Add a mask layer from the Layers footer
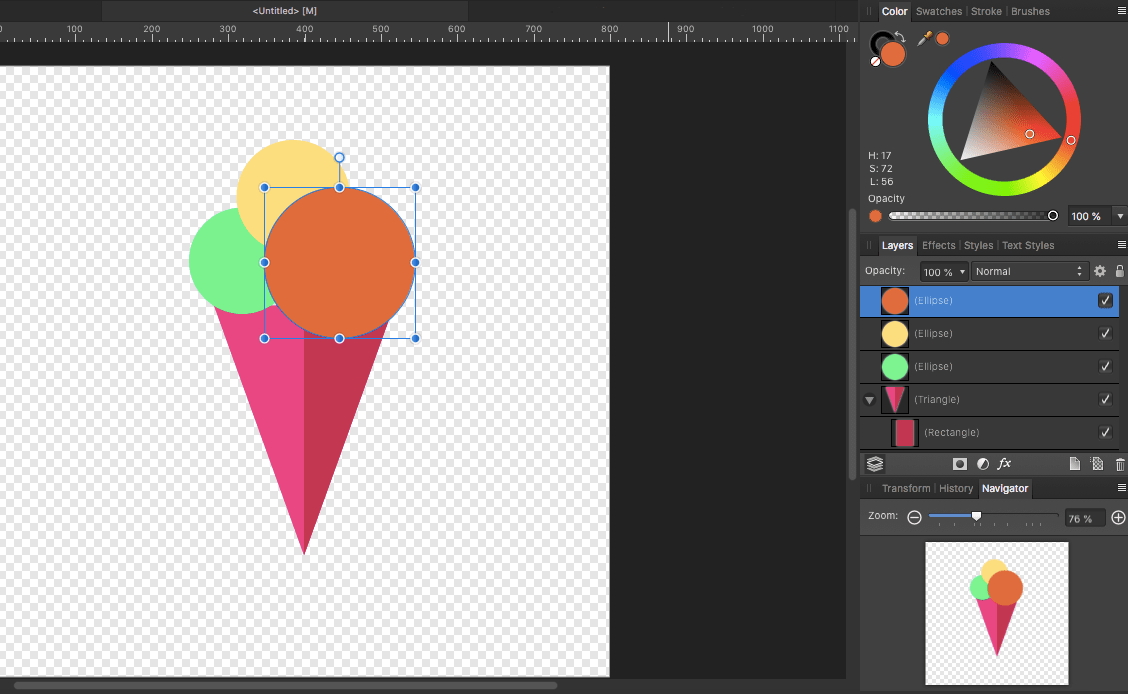The height and width of the screenshot is (694, 1128). (960, 464)
